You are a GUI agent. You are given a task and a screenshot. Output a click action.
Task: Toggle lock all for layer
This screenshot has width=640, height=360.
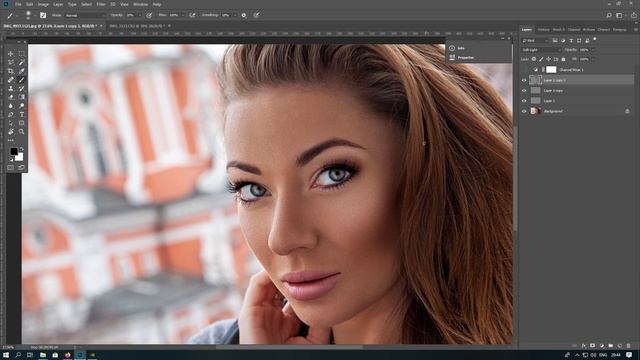563,59
